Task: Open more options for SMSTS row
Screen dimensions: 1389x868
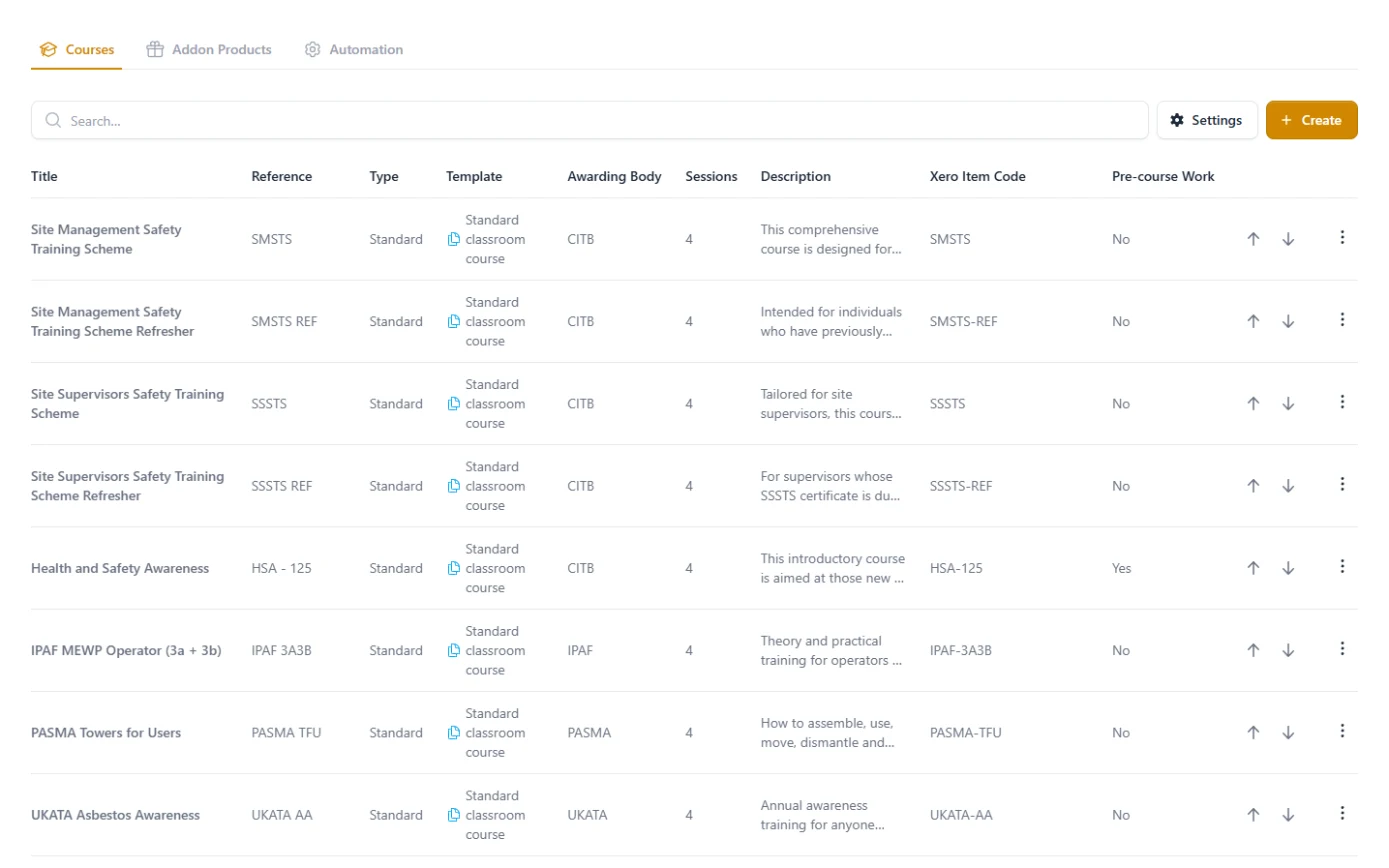Action: coord(1342,238)
